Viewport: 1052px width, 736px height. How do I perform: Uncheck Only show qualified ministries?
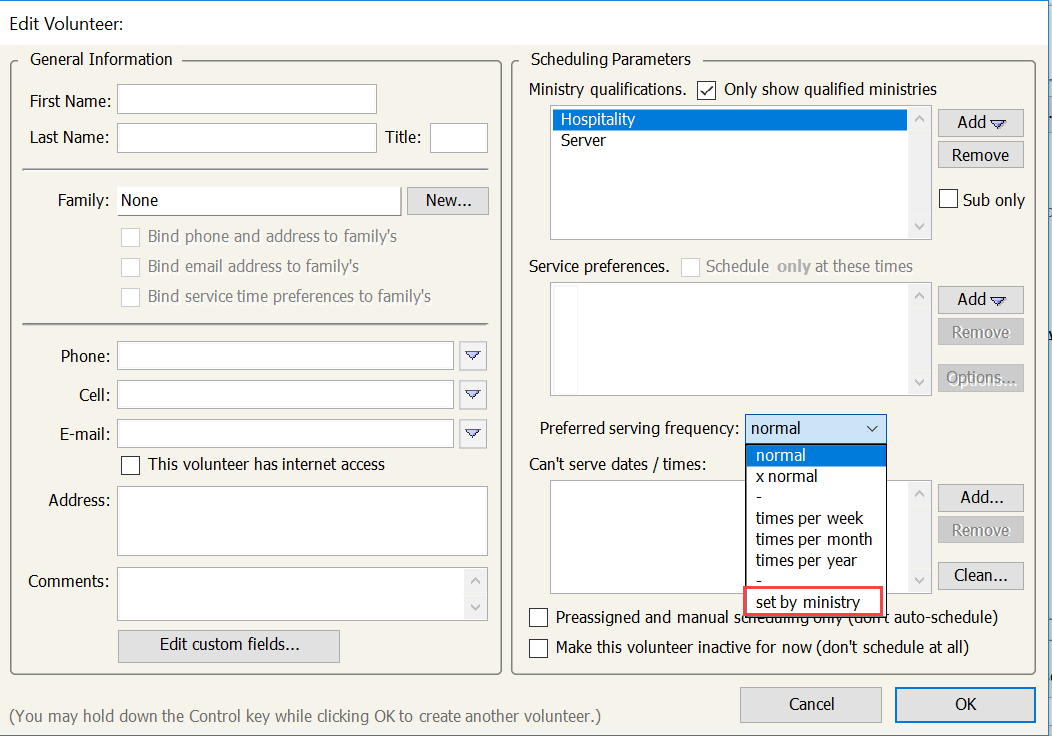tap(707, 90)
